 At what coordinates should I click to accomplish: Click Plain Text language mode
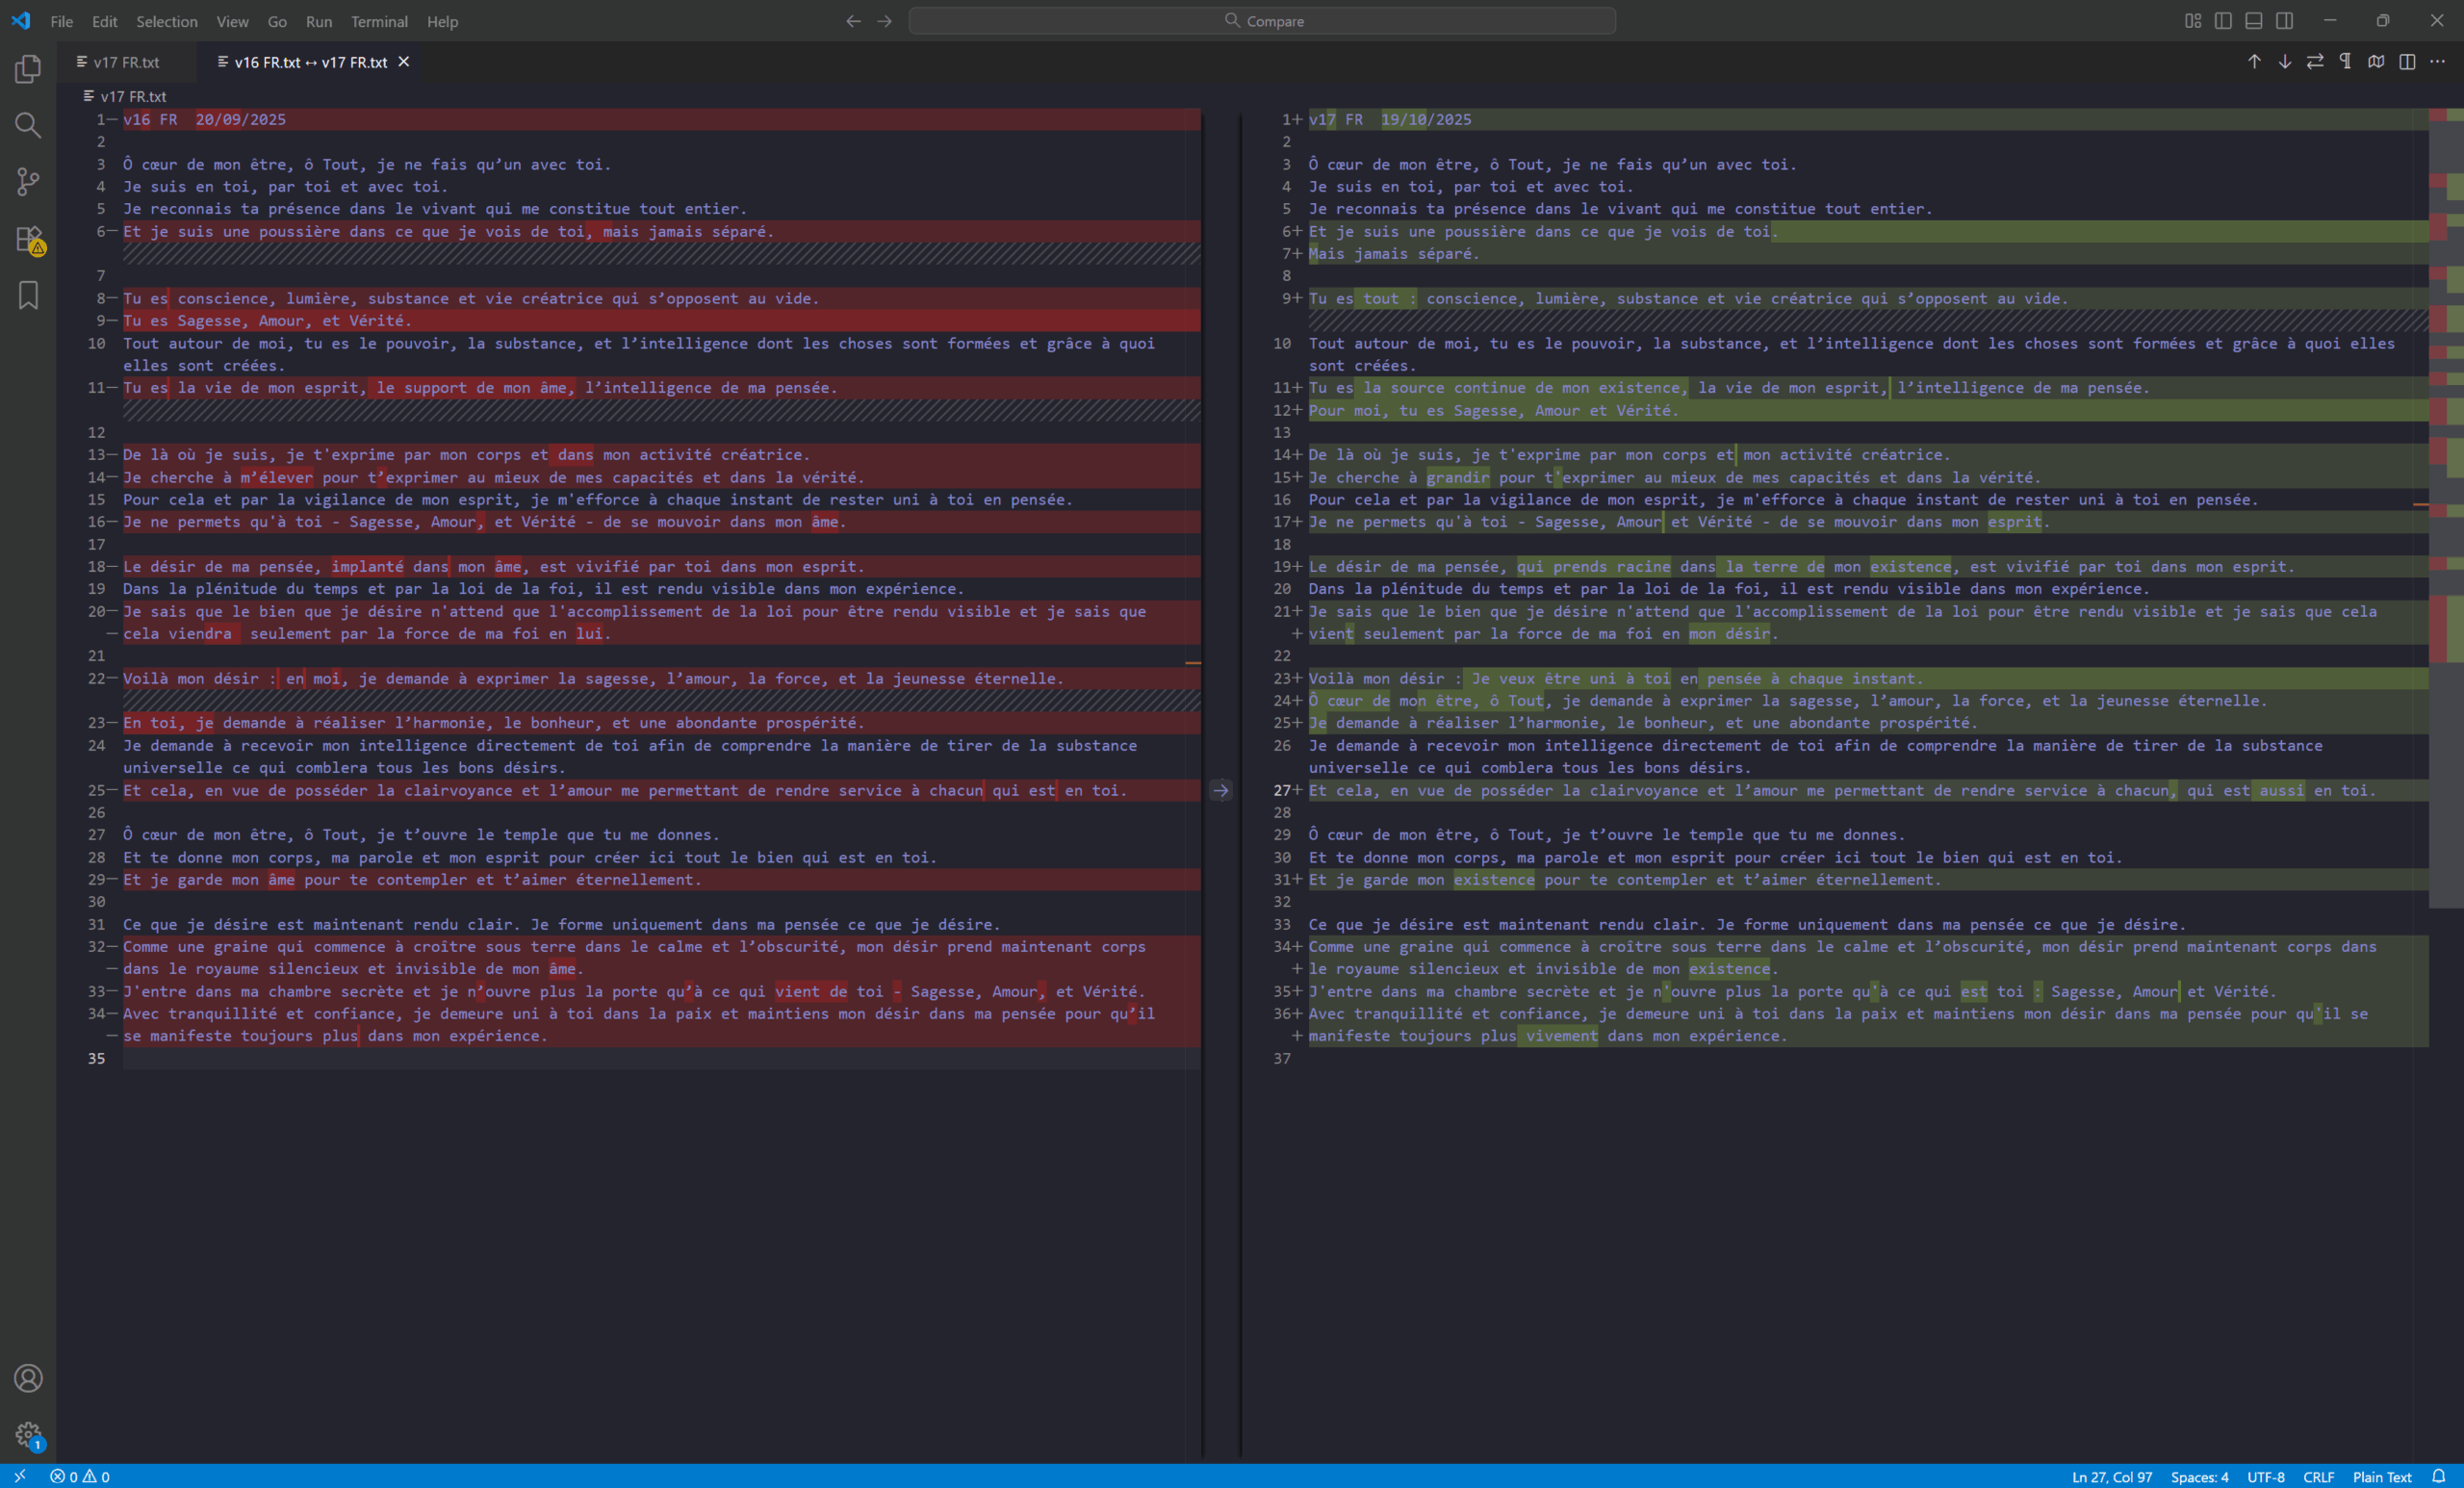pos(2382,1477)
